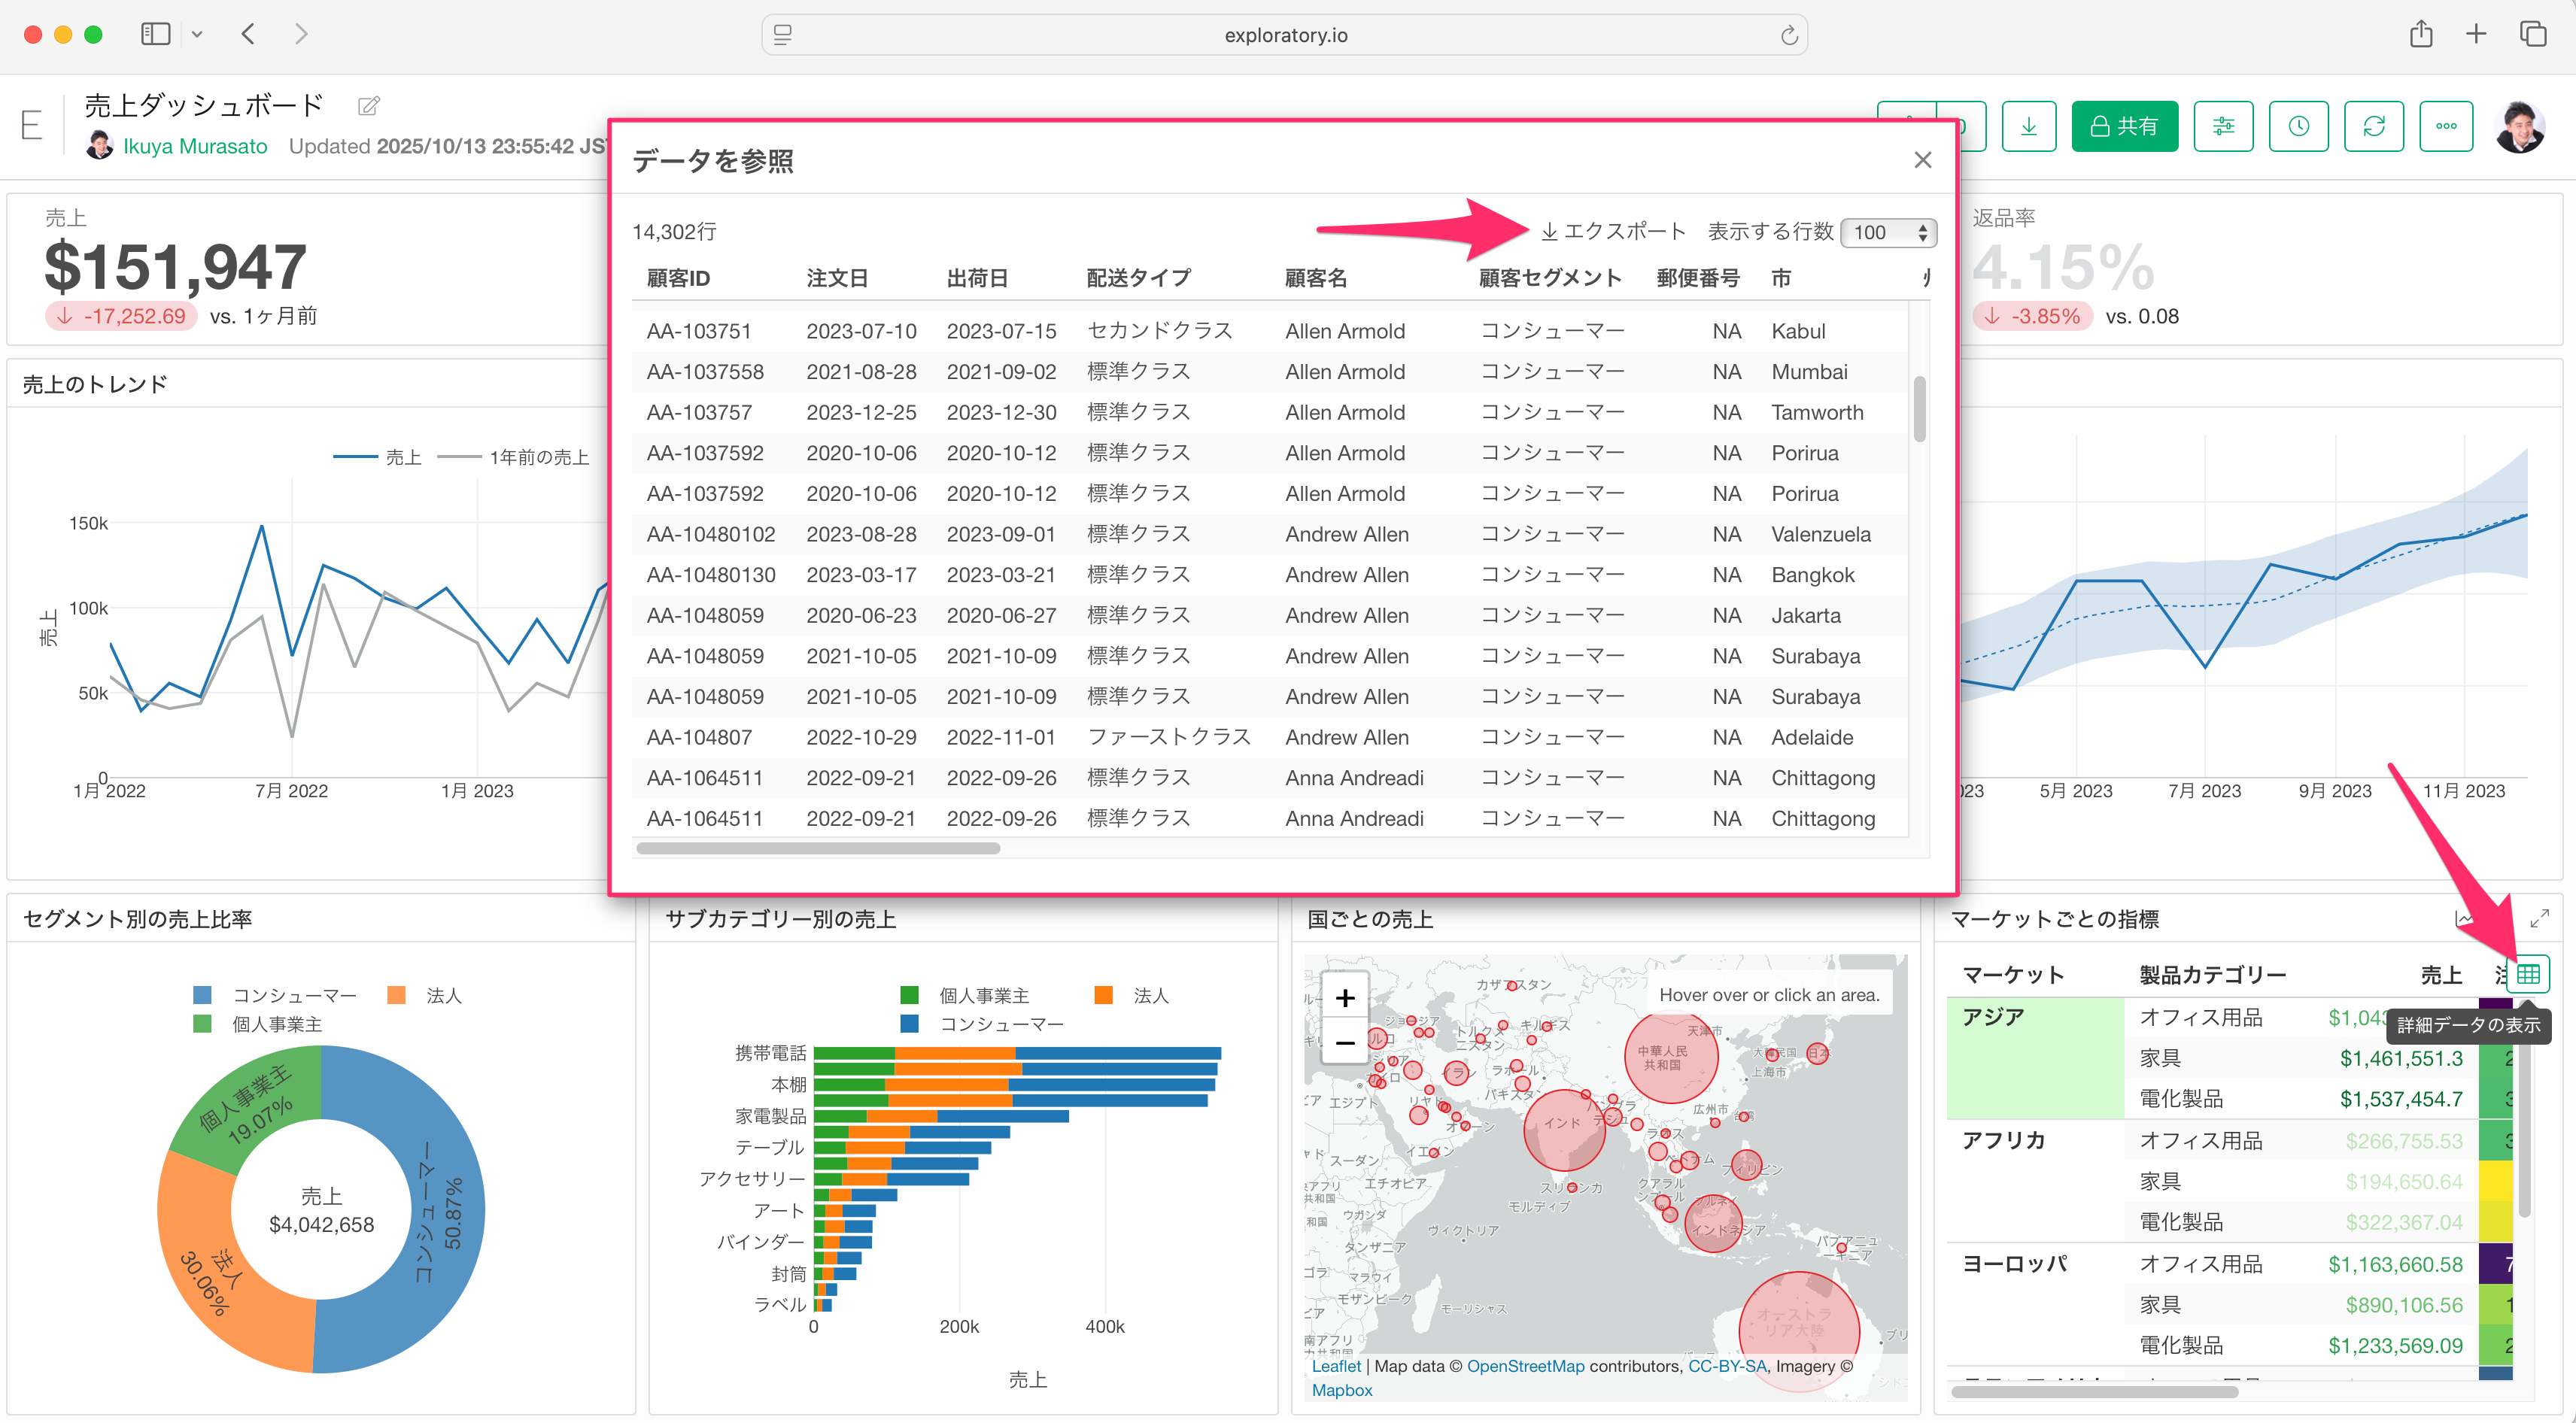The image size is (2576, 1423).
Task: Click the horizontal scrollbar in data table
Action: pyautogui.click(x=818, y=848)
